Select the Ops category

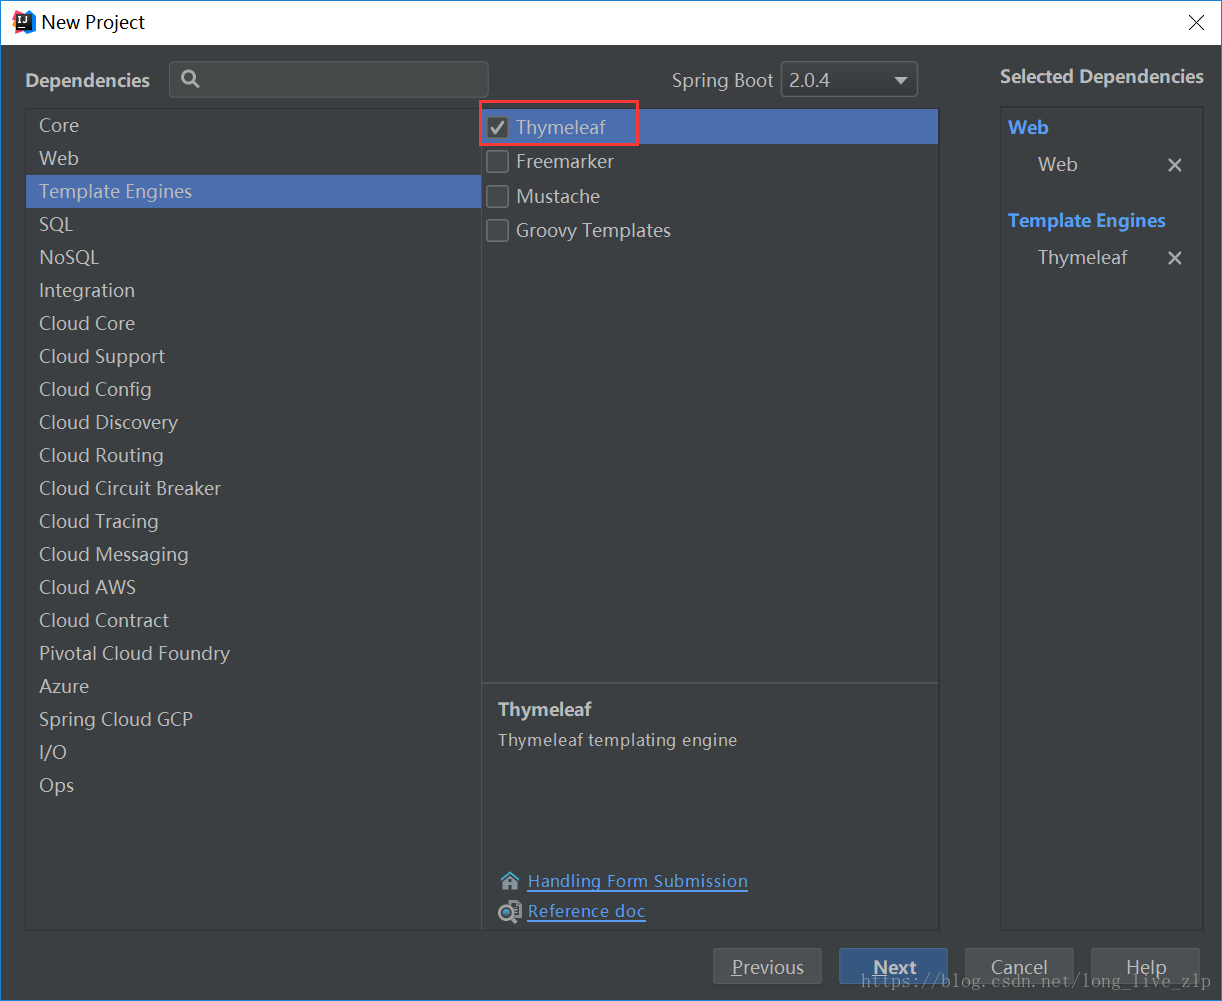(x=253, y=785)
